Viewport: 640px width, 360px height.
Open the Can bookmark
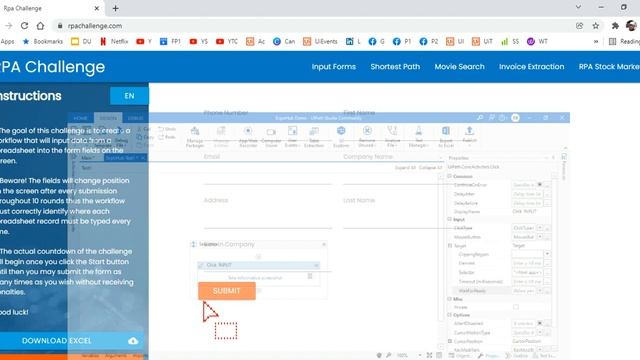click(x=284, y=41)
